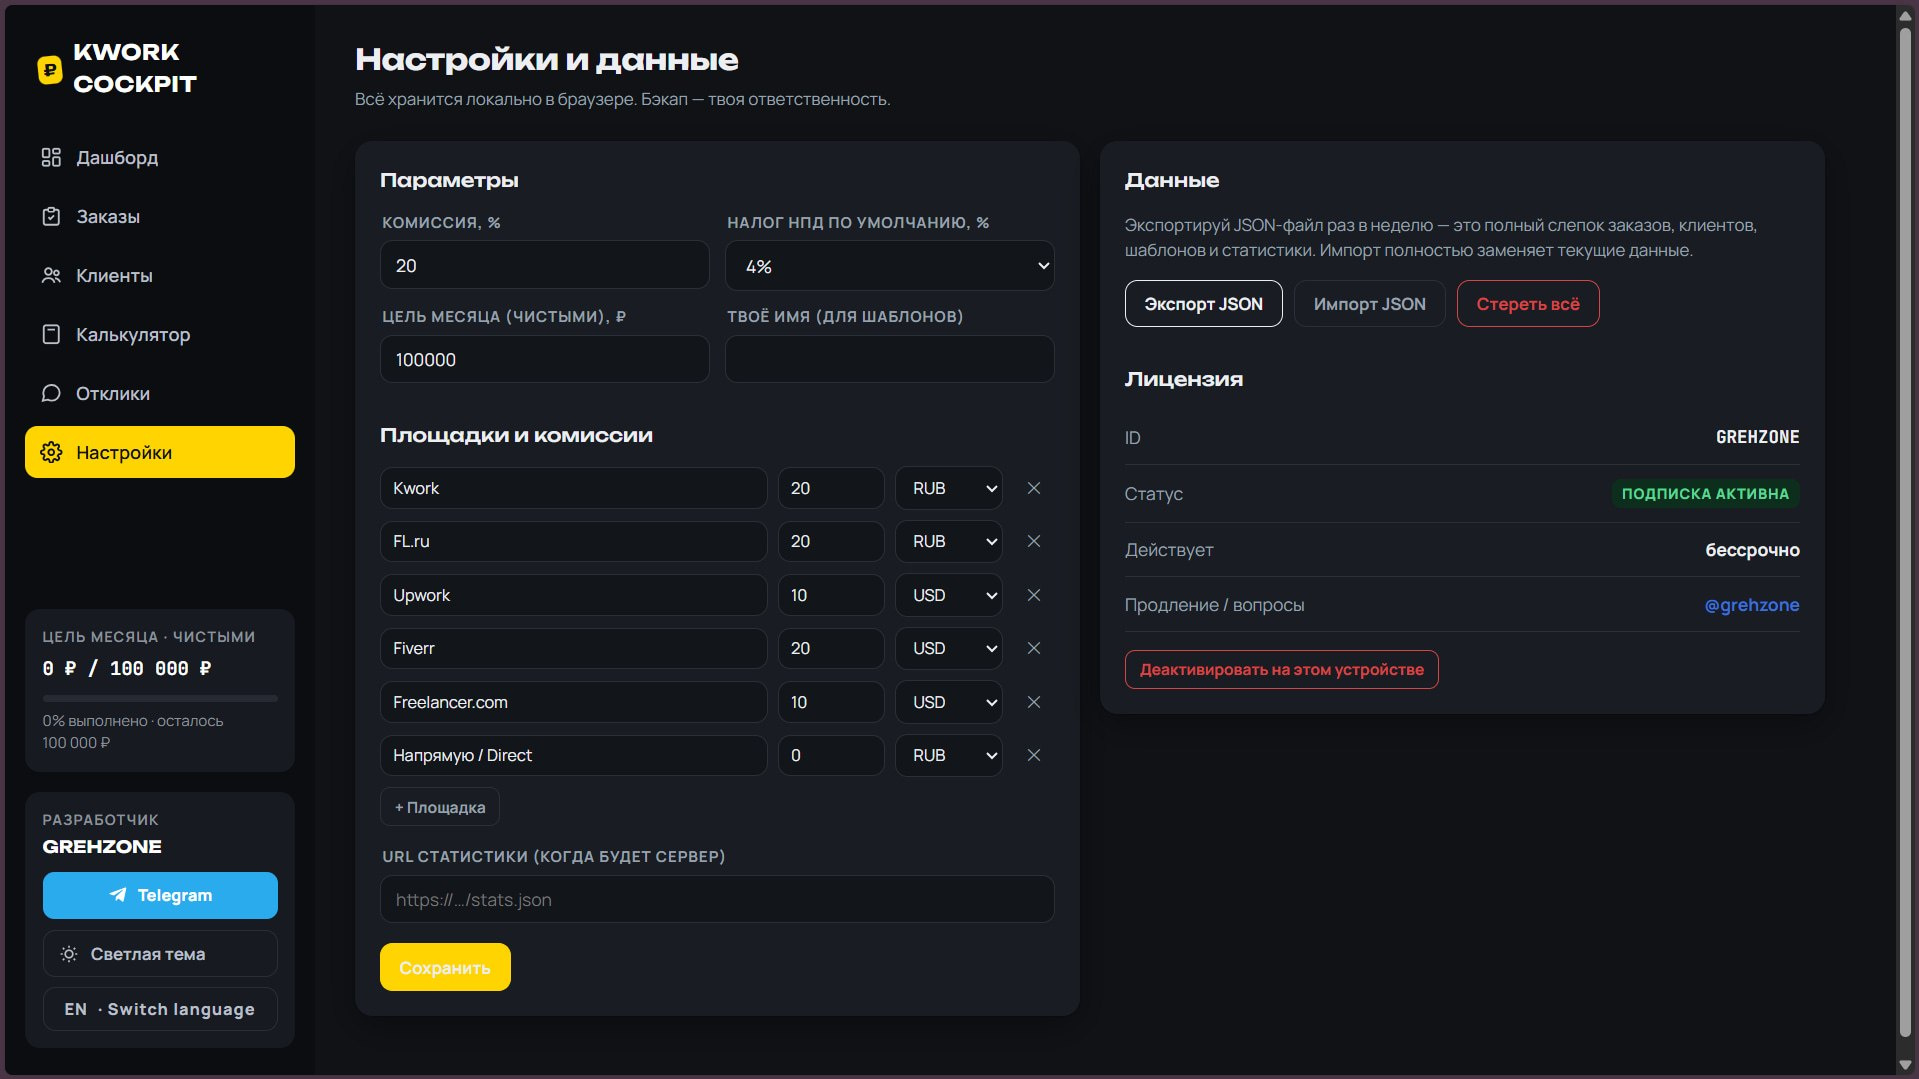Toggle Светлая тема light theme
This screenshot has height=1079, width=1919.
160,953
